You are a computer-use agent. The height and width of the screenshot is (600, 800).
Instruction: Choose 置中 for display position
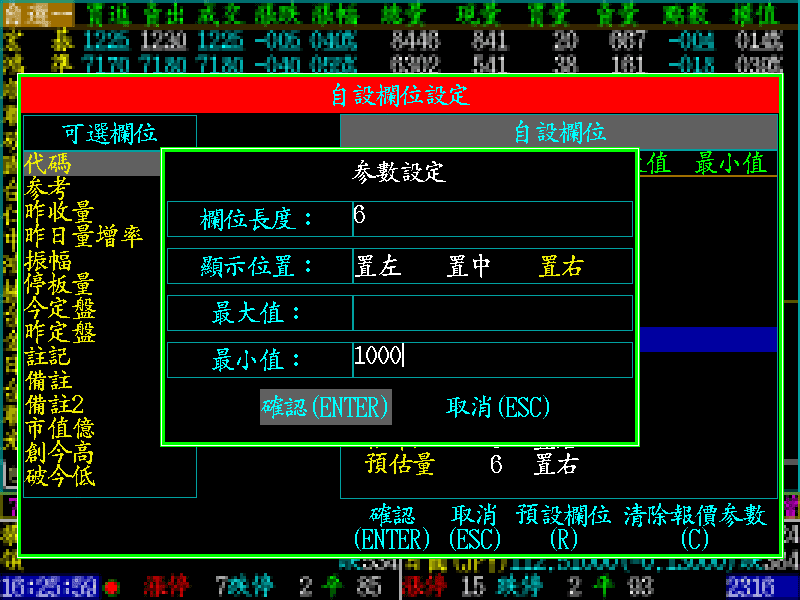[469, 267]
